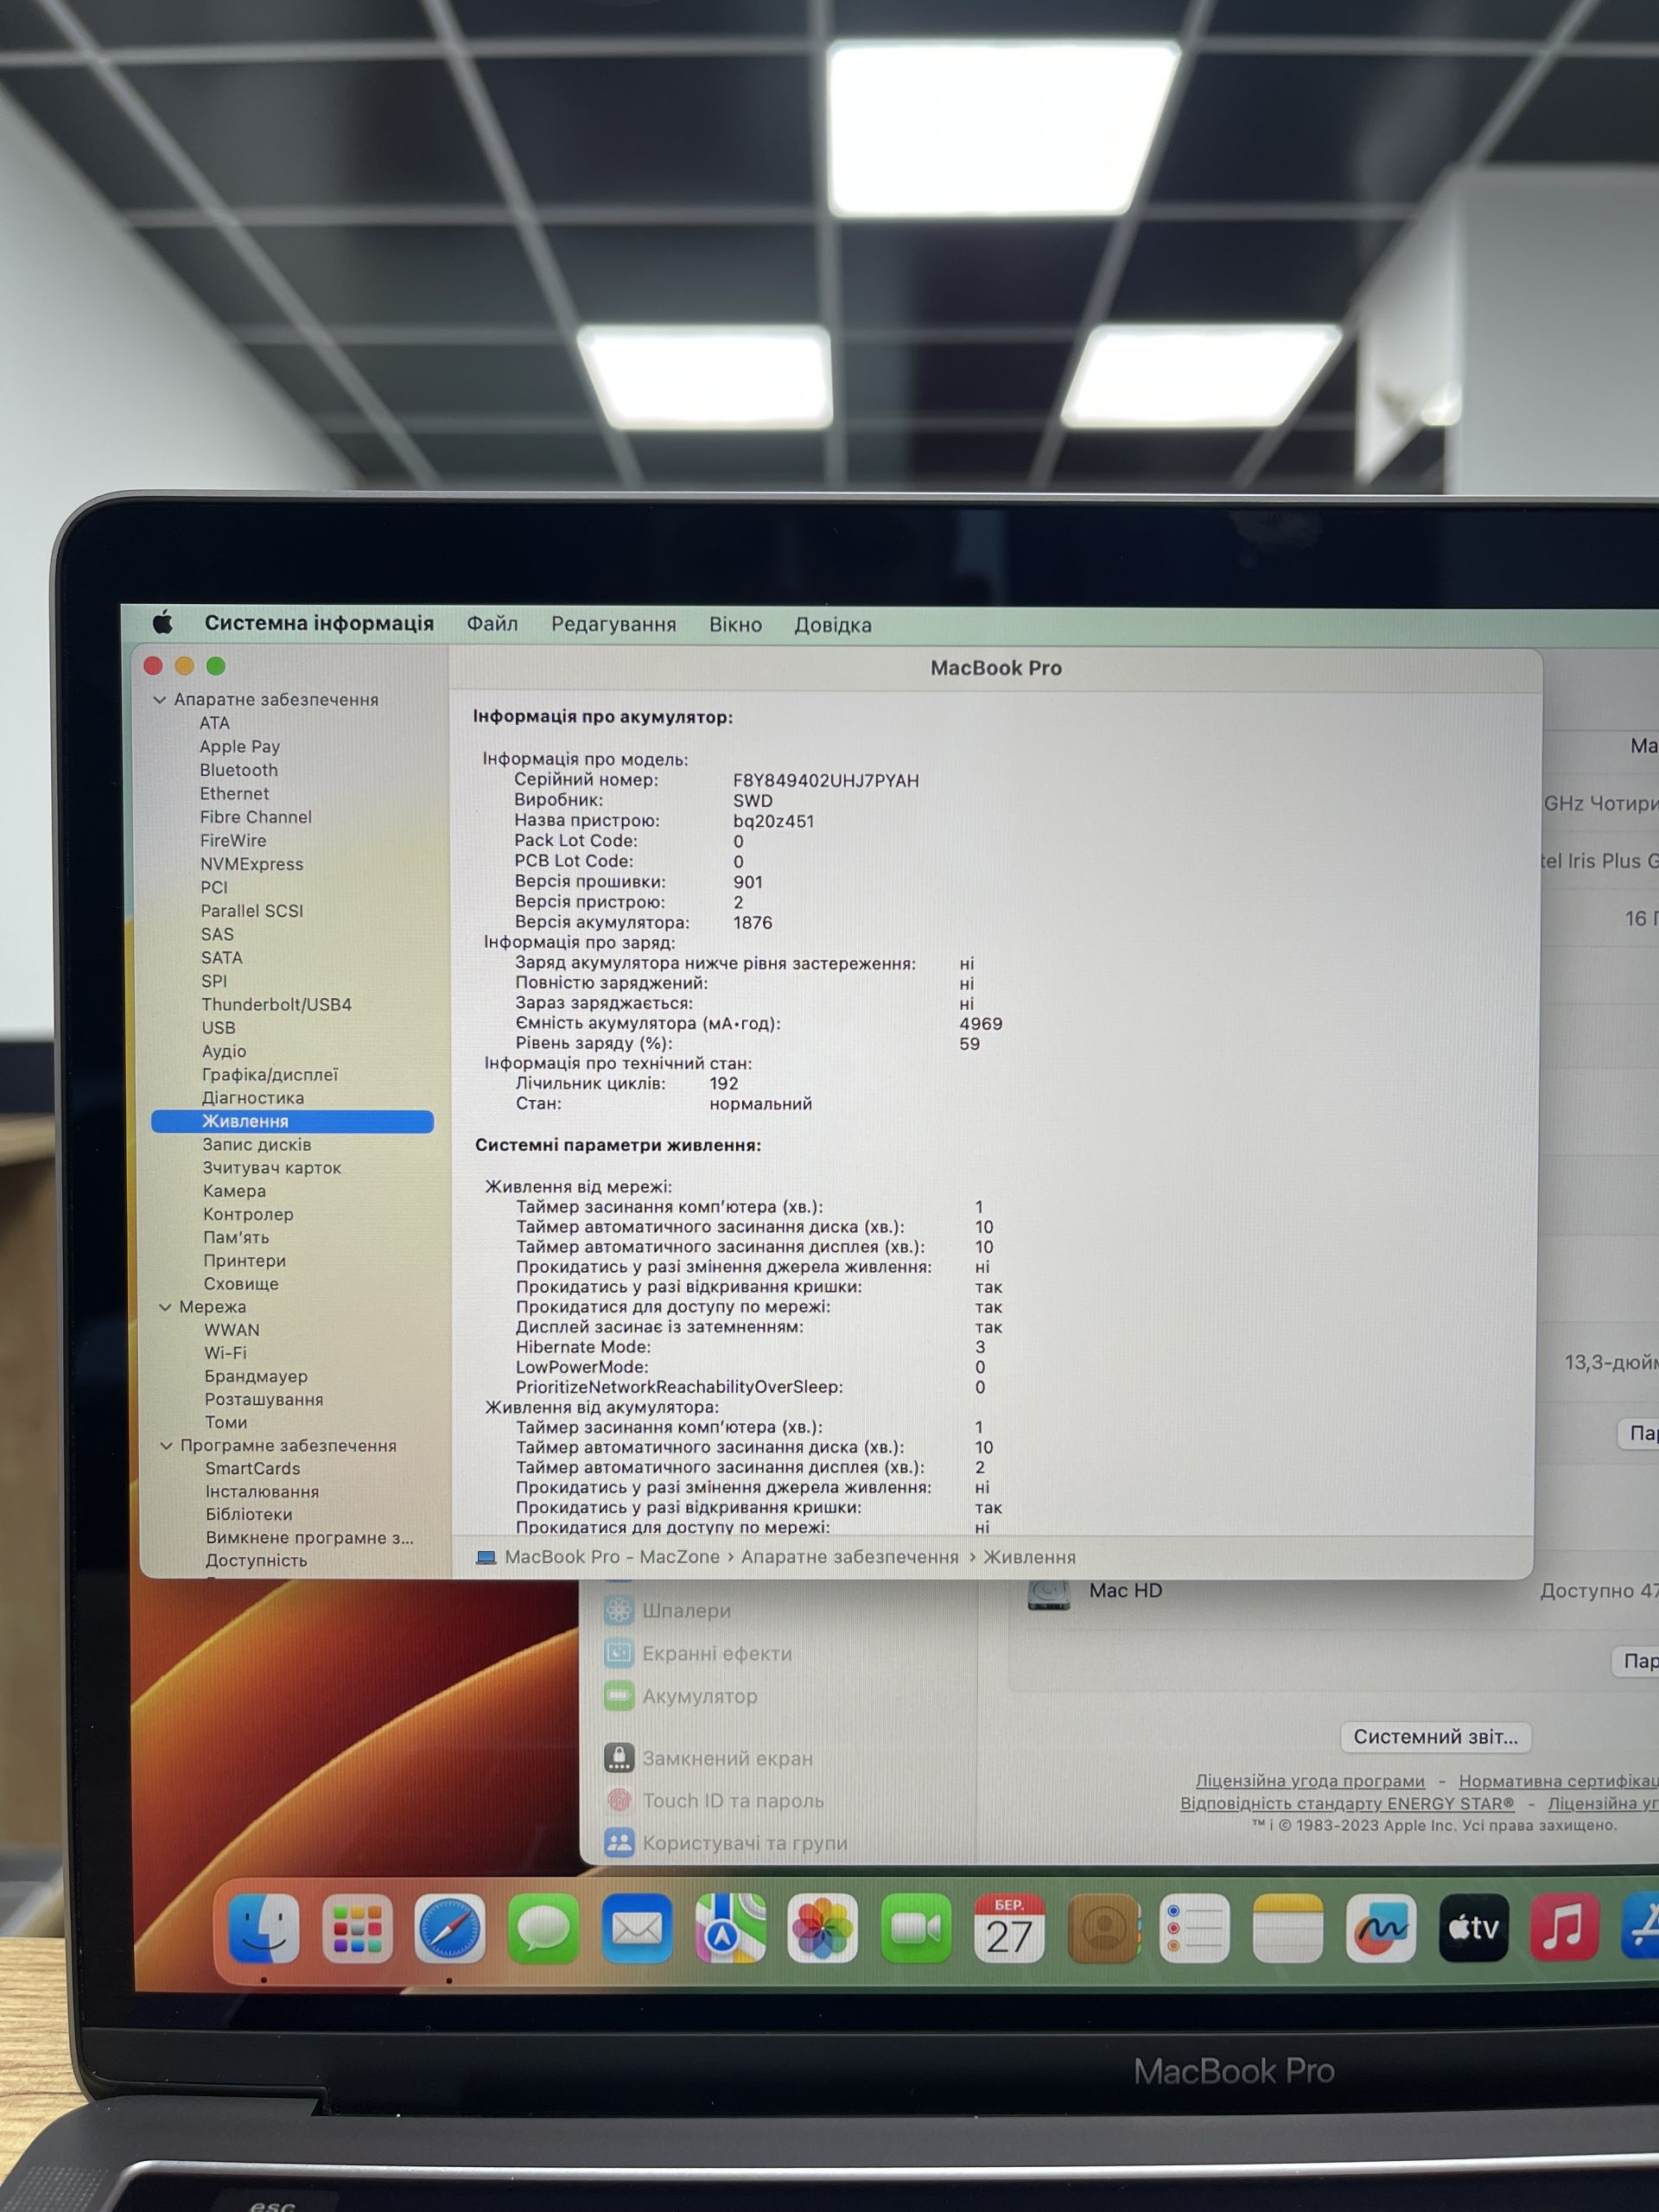This screenshot has width=1659, height=2212.
Task: Click cycle count value 192
Action: tap(723, 1083)
